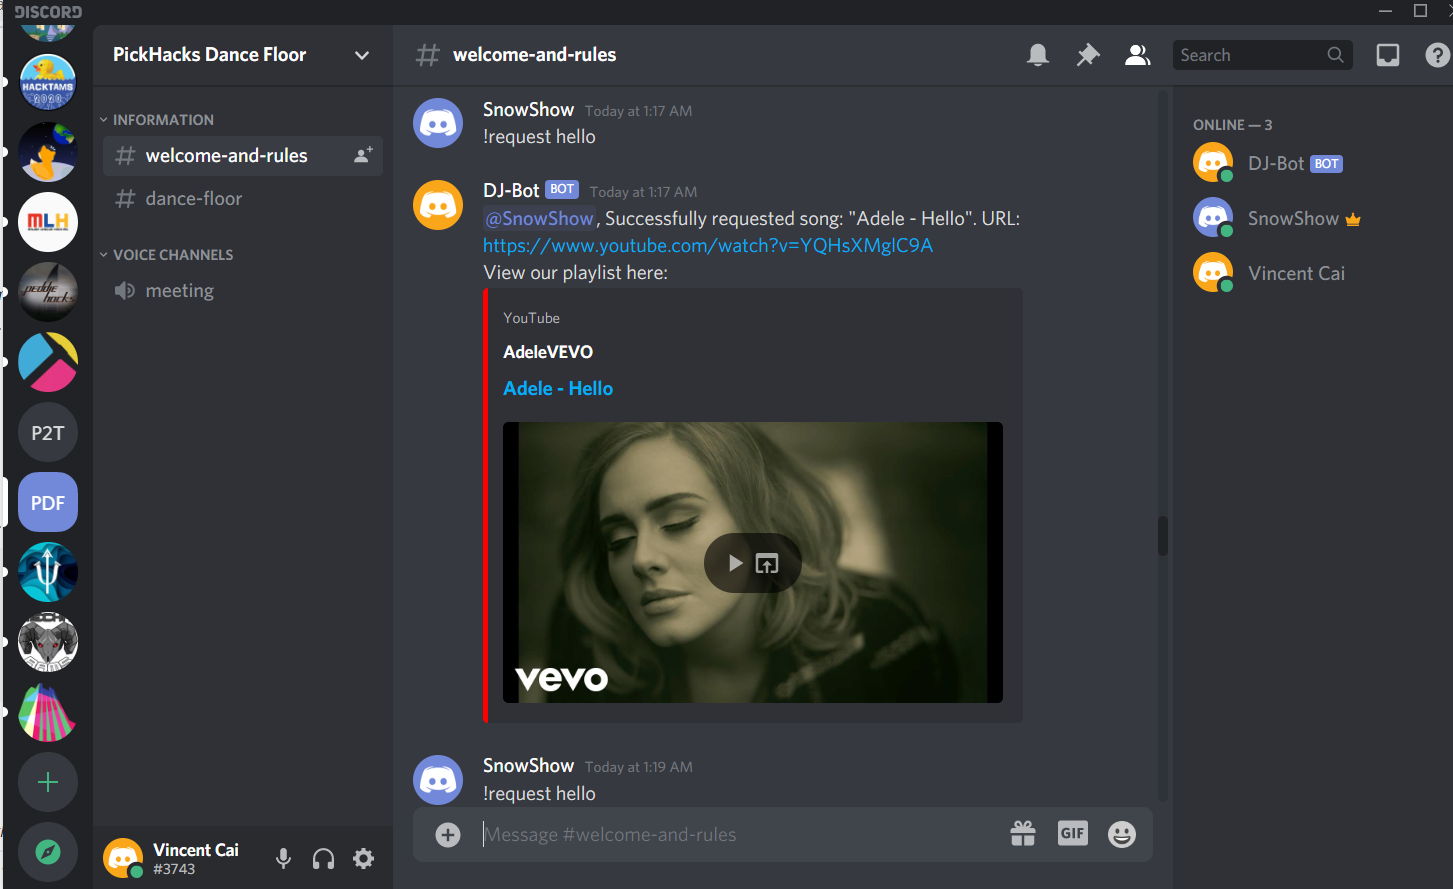
Task: Click Vincent Cai avatar in user panel
Action: (123, 858)
